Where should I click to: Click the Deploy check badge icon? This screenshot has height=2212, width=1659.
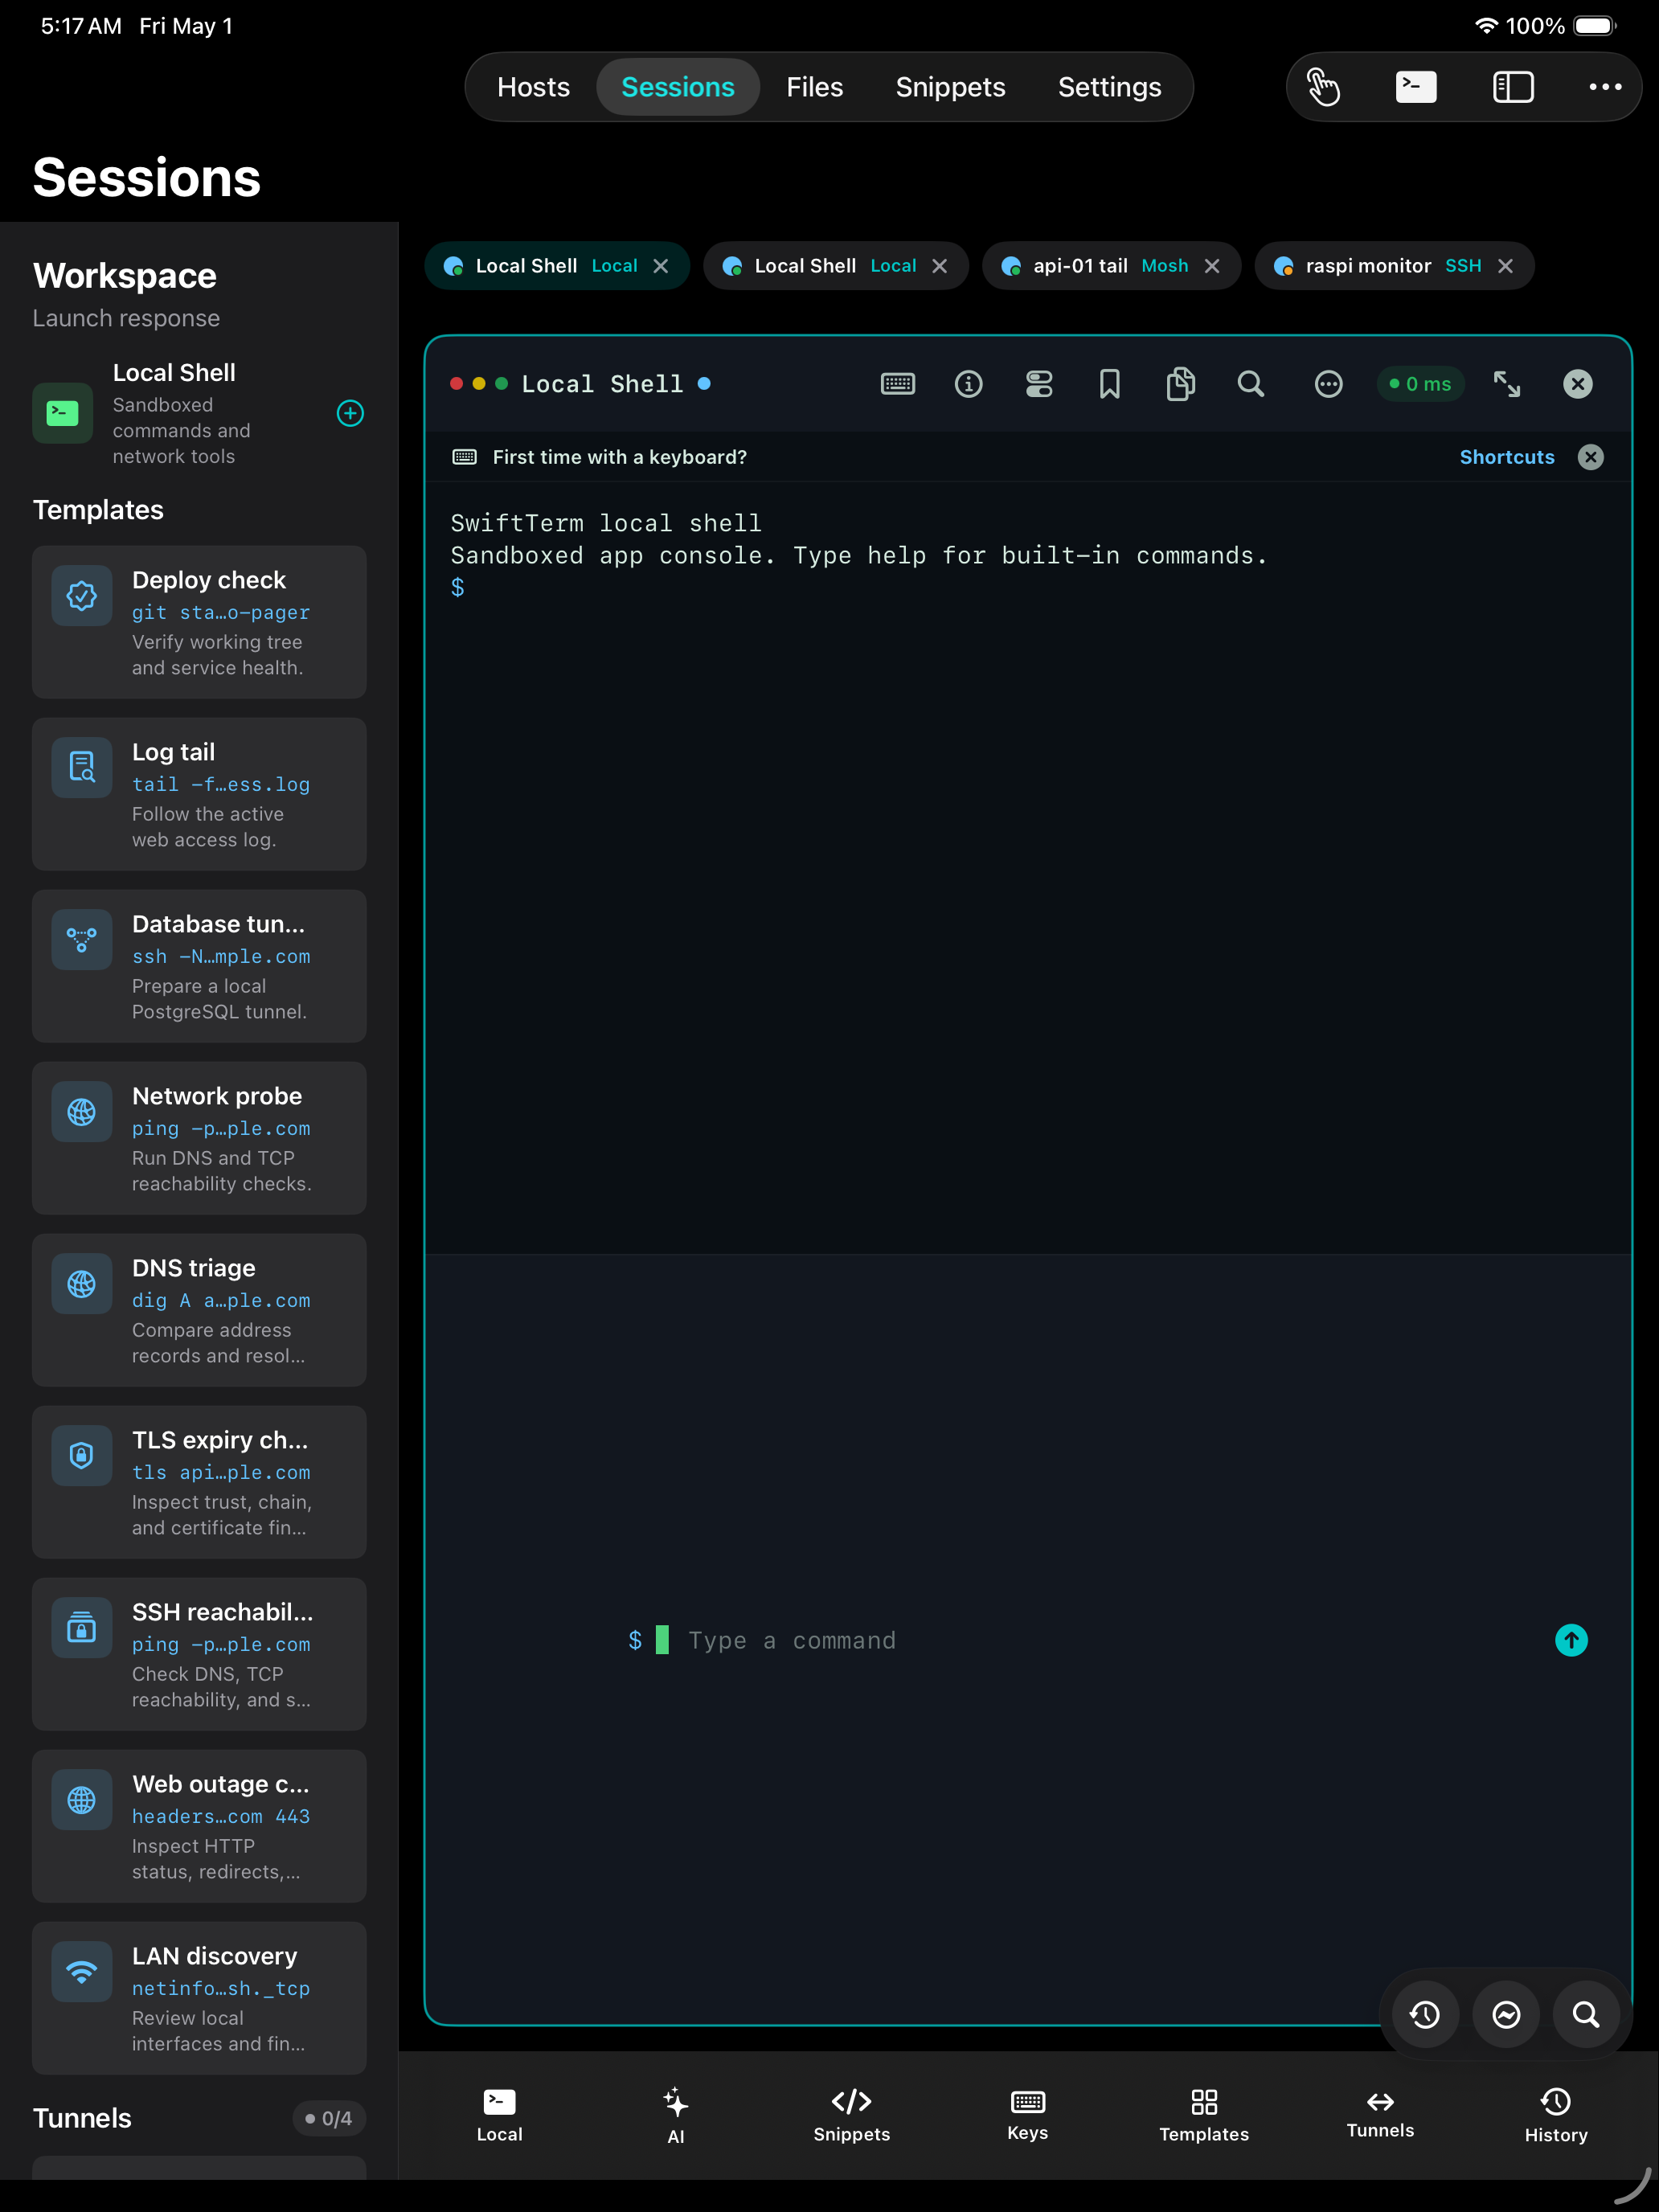coord(82,595)
